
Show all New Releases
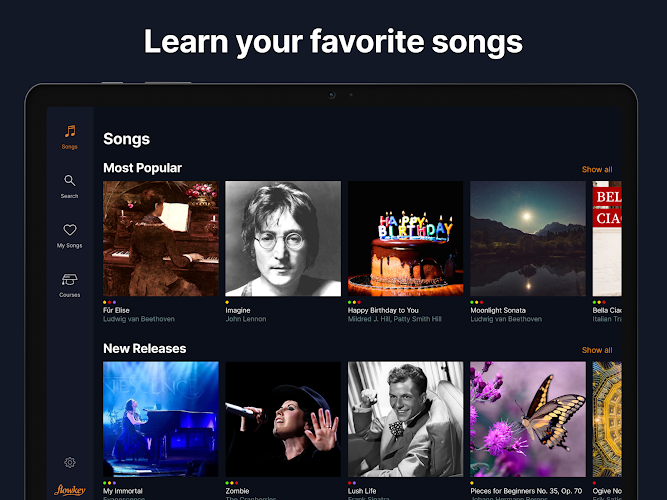coord(597,350)
